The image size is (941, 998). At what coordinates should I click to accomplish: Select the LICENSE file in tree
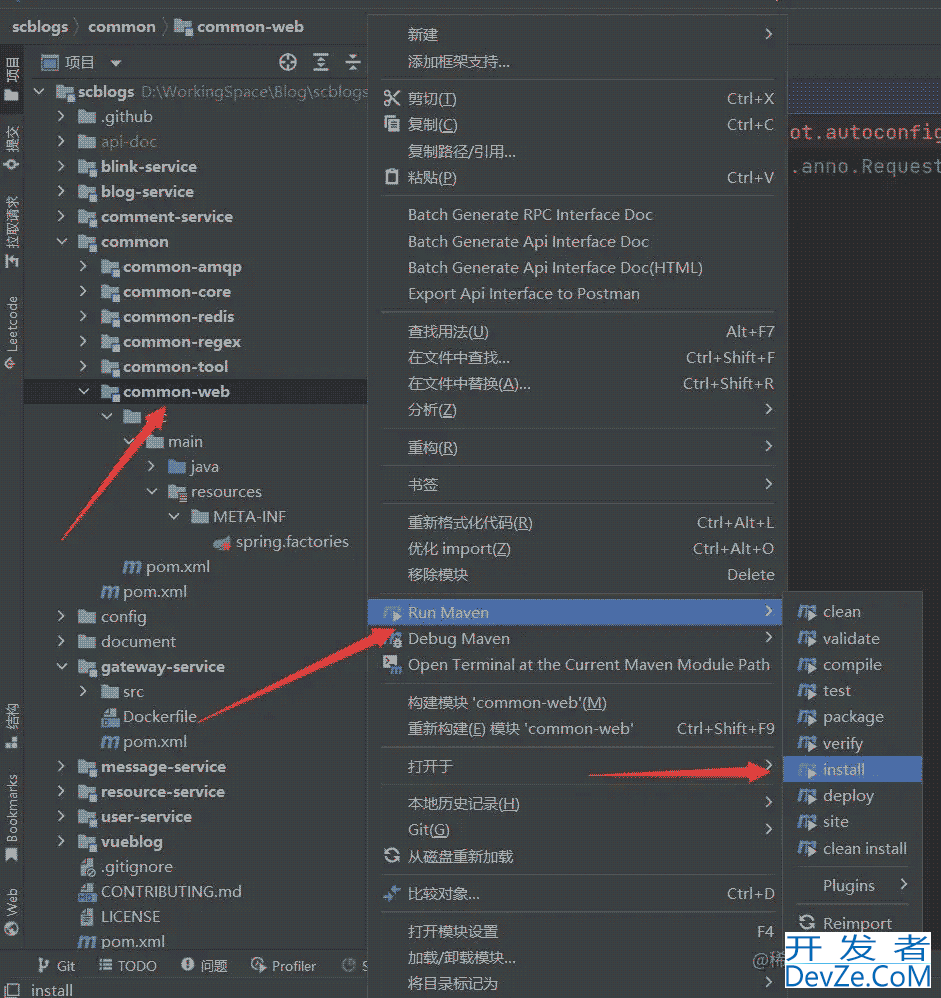click(x=131, y=917)
